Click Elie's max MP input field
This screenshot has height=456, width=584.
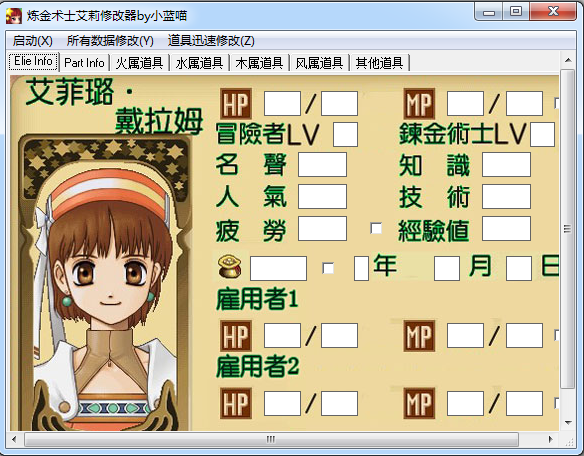click(x=524, y=104)
